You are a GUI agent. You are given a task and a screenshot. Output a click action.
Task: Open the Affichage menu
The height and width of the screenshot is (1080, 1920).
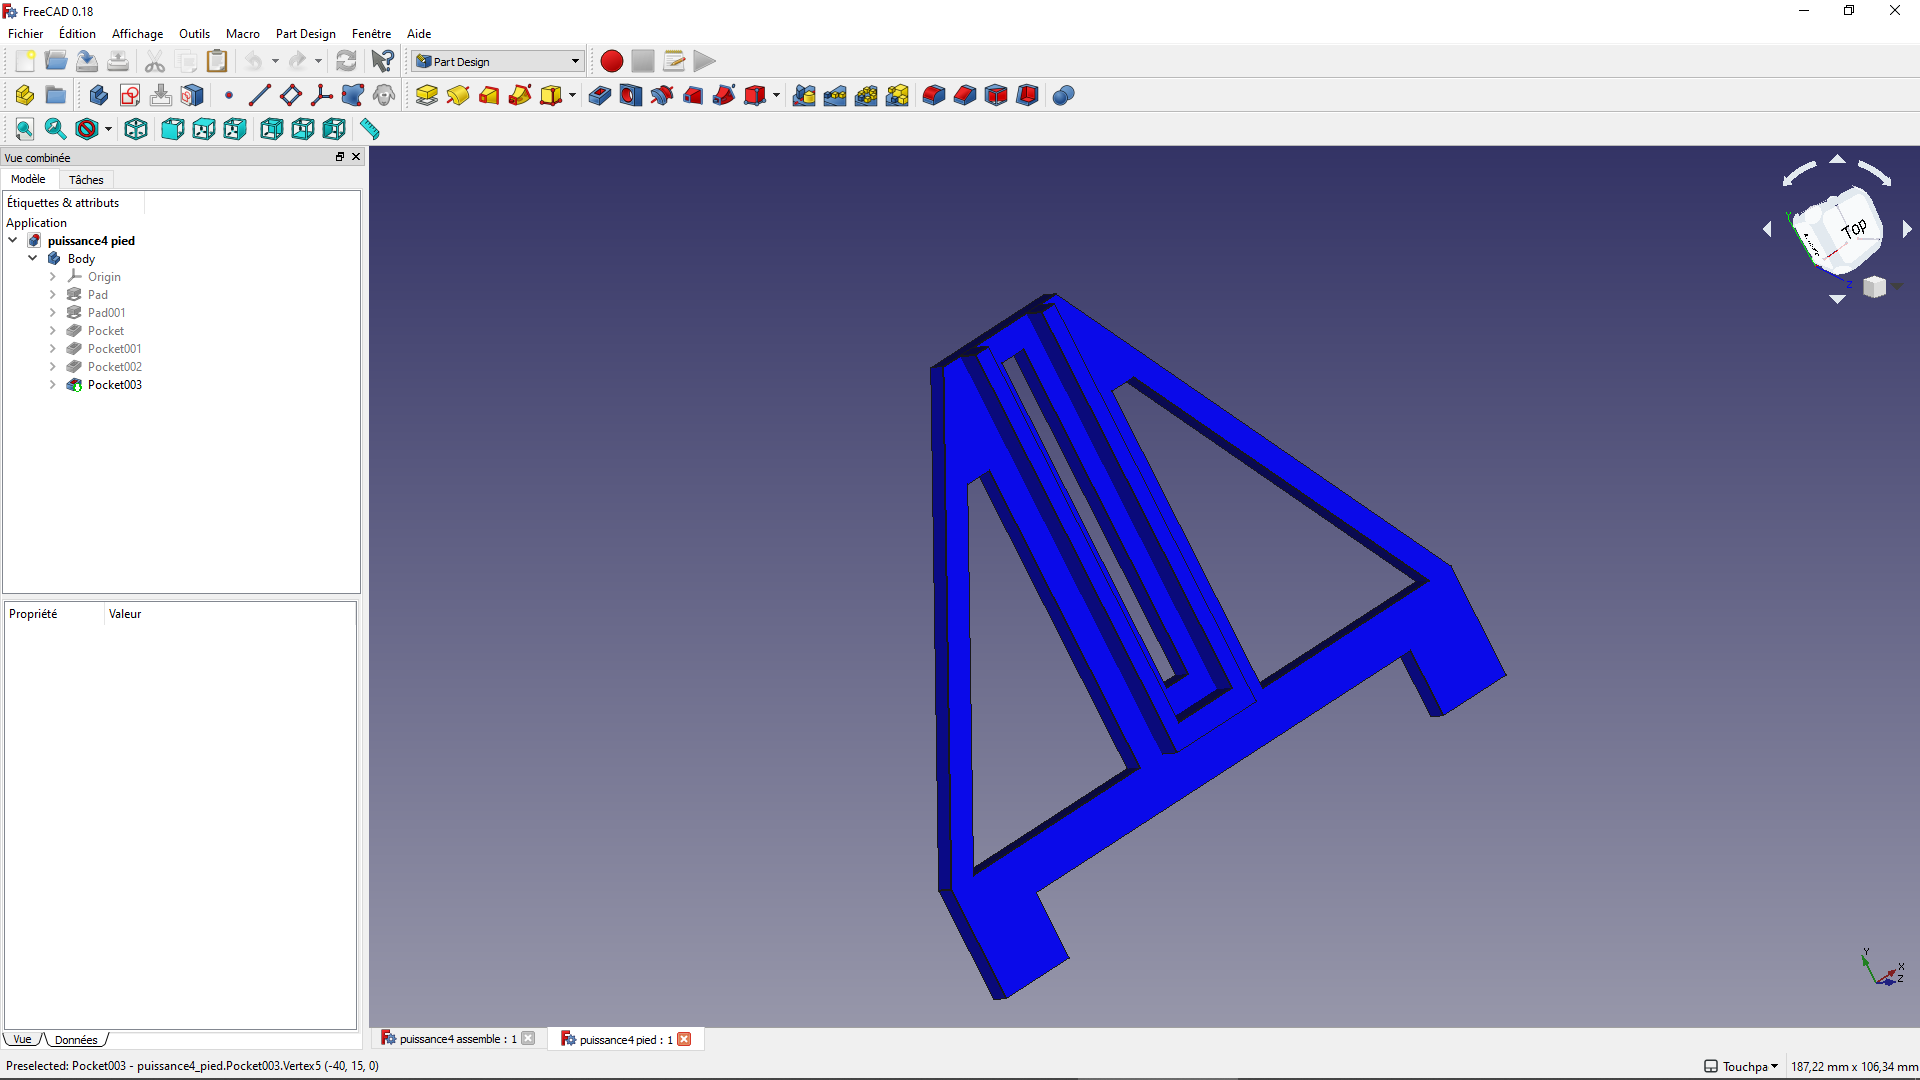click(x=137, y=33)
